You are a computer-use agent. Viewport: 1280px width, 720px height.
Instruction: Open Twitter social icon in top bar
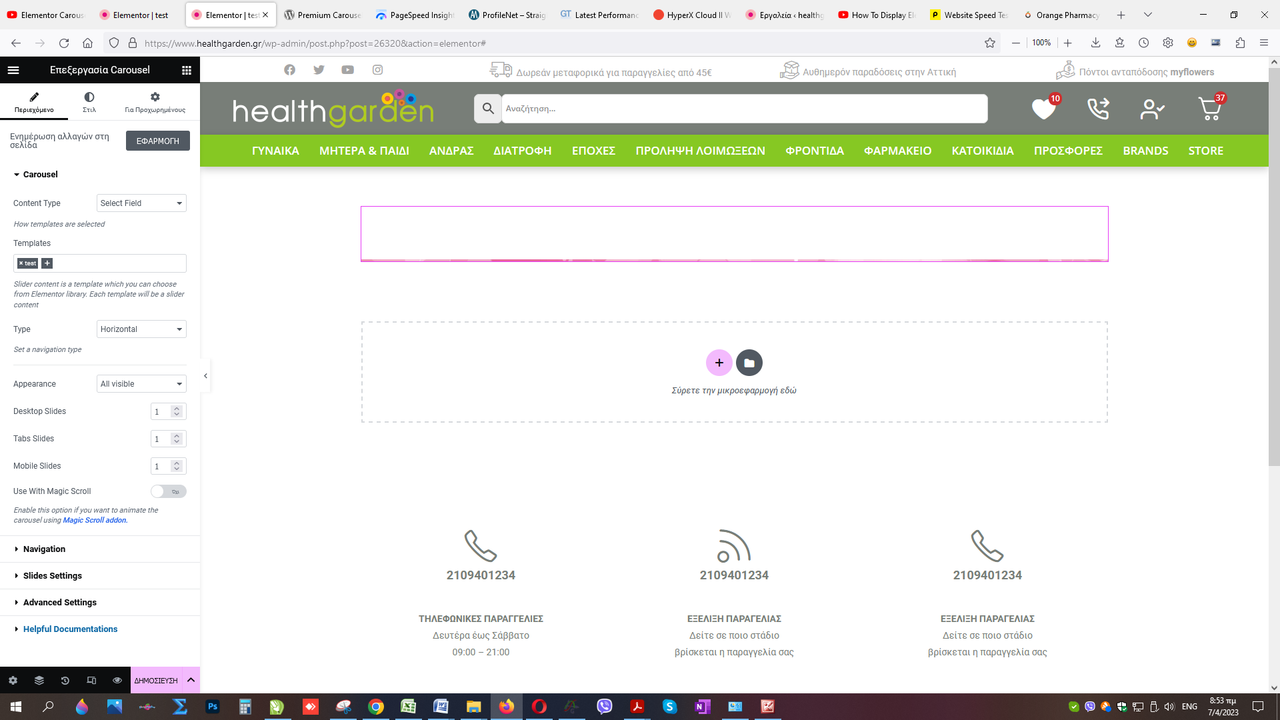[319, 70]
